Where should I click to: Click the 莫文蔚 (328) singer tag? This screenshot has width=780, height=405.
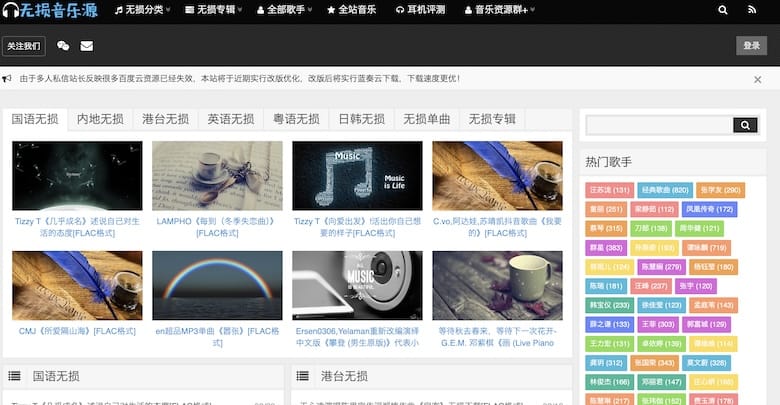(x=706, y=363)
